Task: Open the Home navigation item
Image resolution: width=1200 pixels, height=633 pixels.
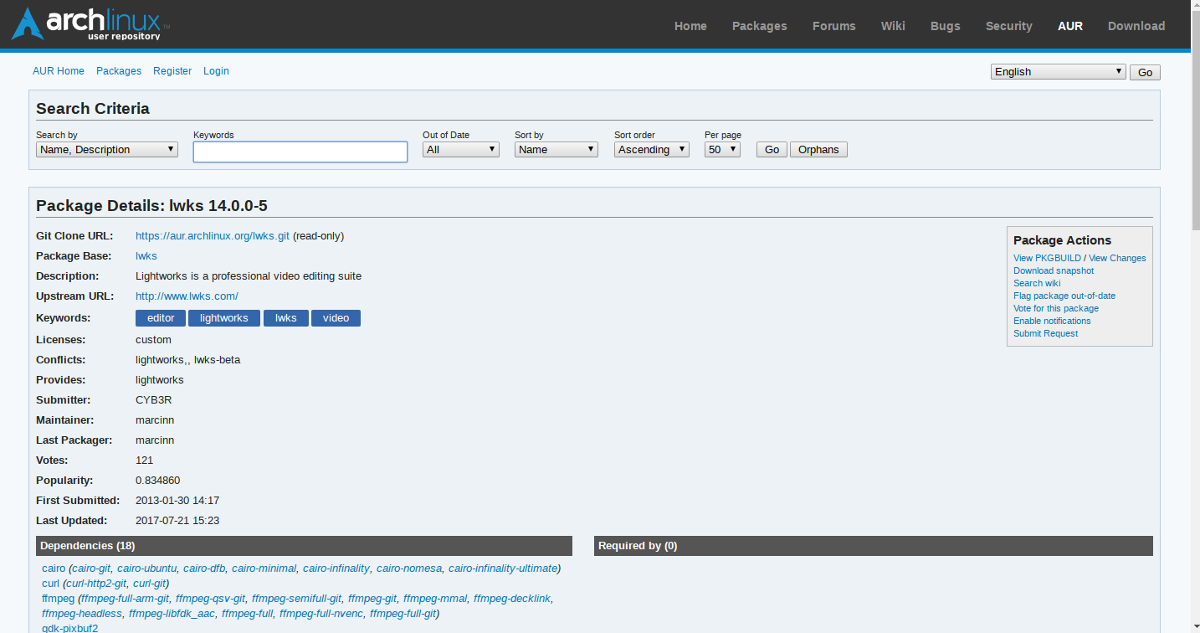Action: (690, 26)
